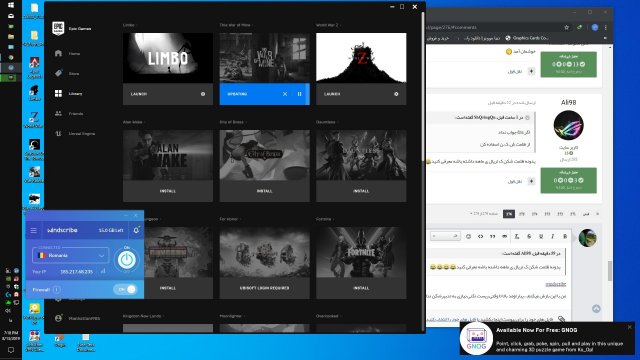
Task: Click Ubisoft Login Required under For Honor
Action: [264, 288]
